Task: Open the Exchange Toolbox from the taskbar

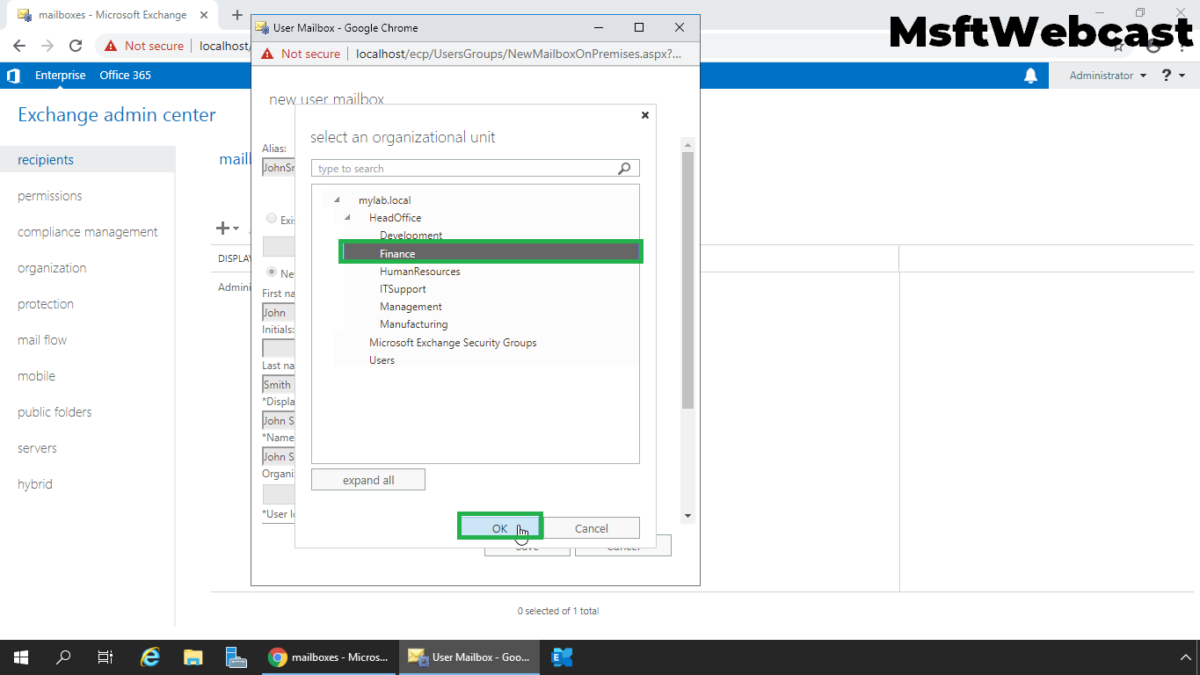Action: [561, 657]
